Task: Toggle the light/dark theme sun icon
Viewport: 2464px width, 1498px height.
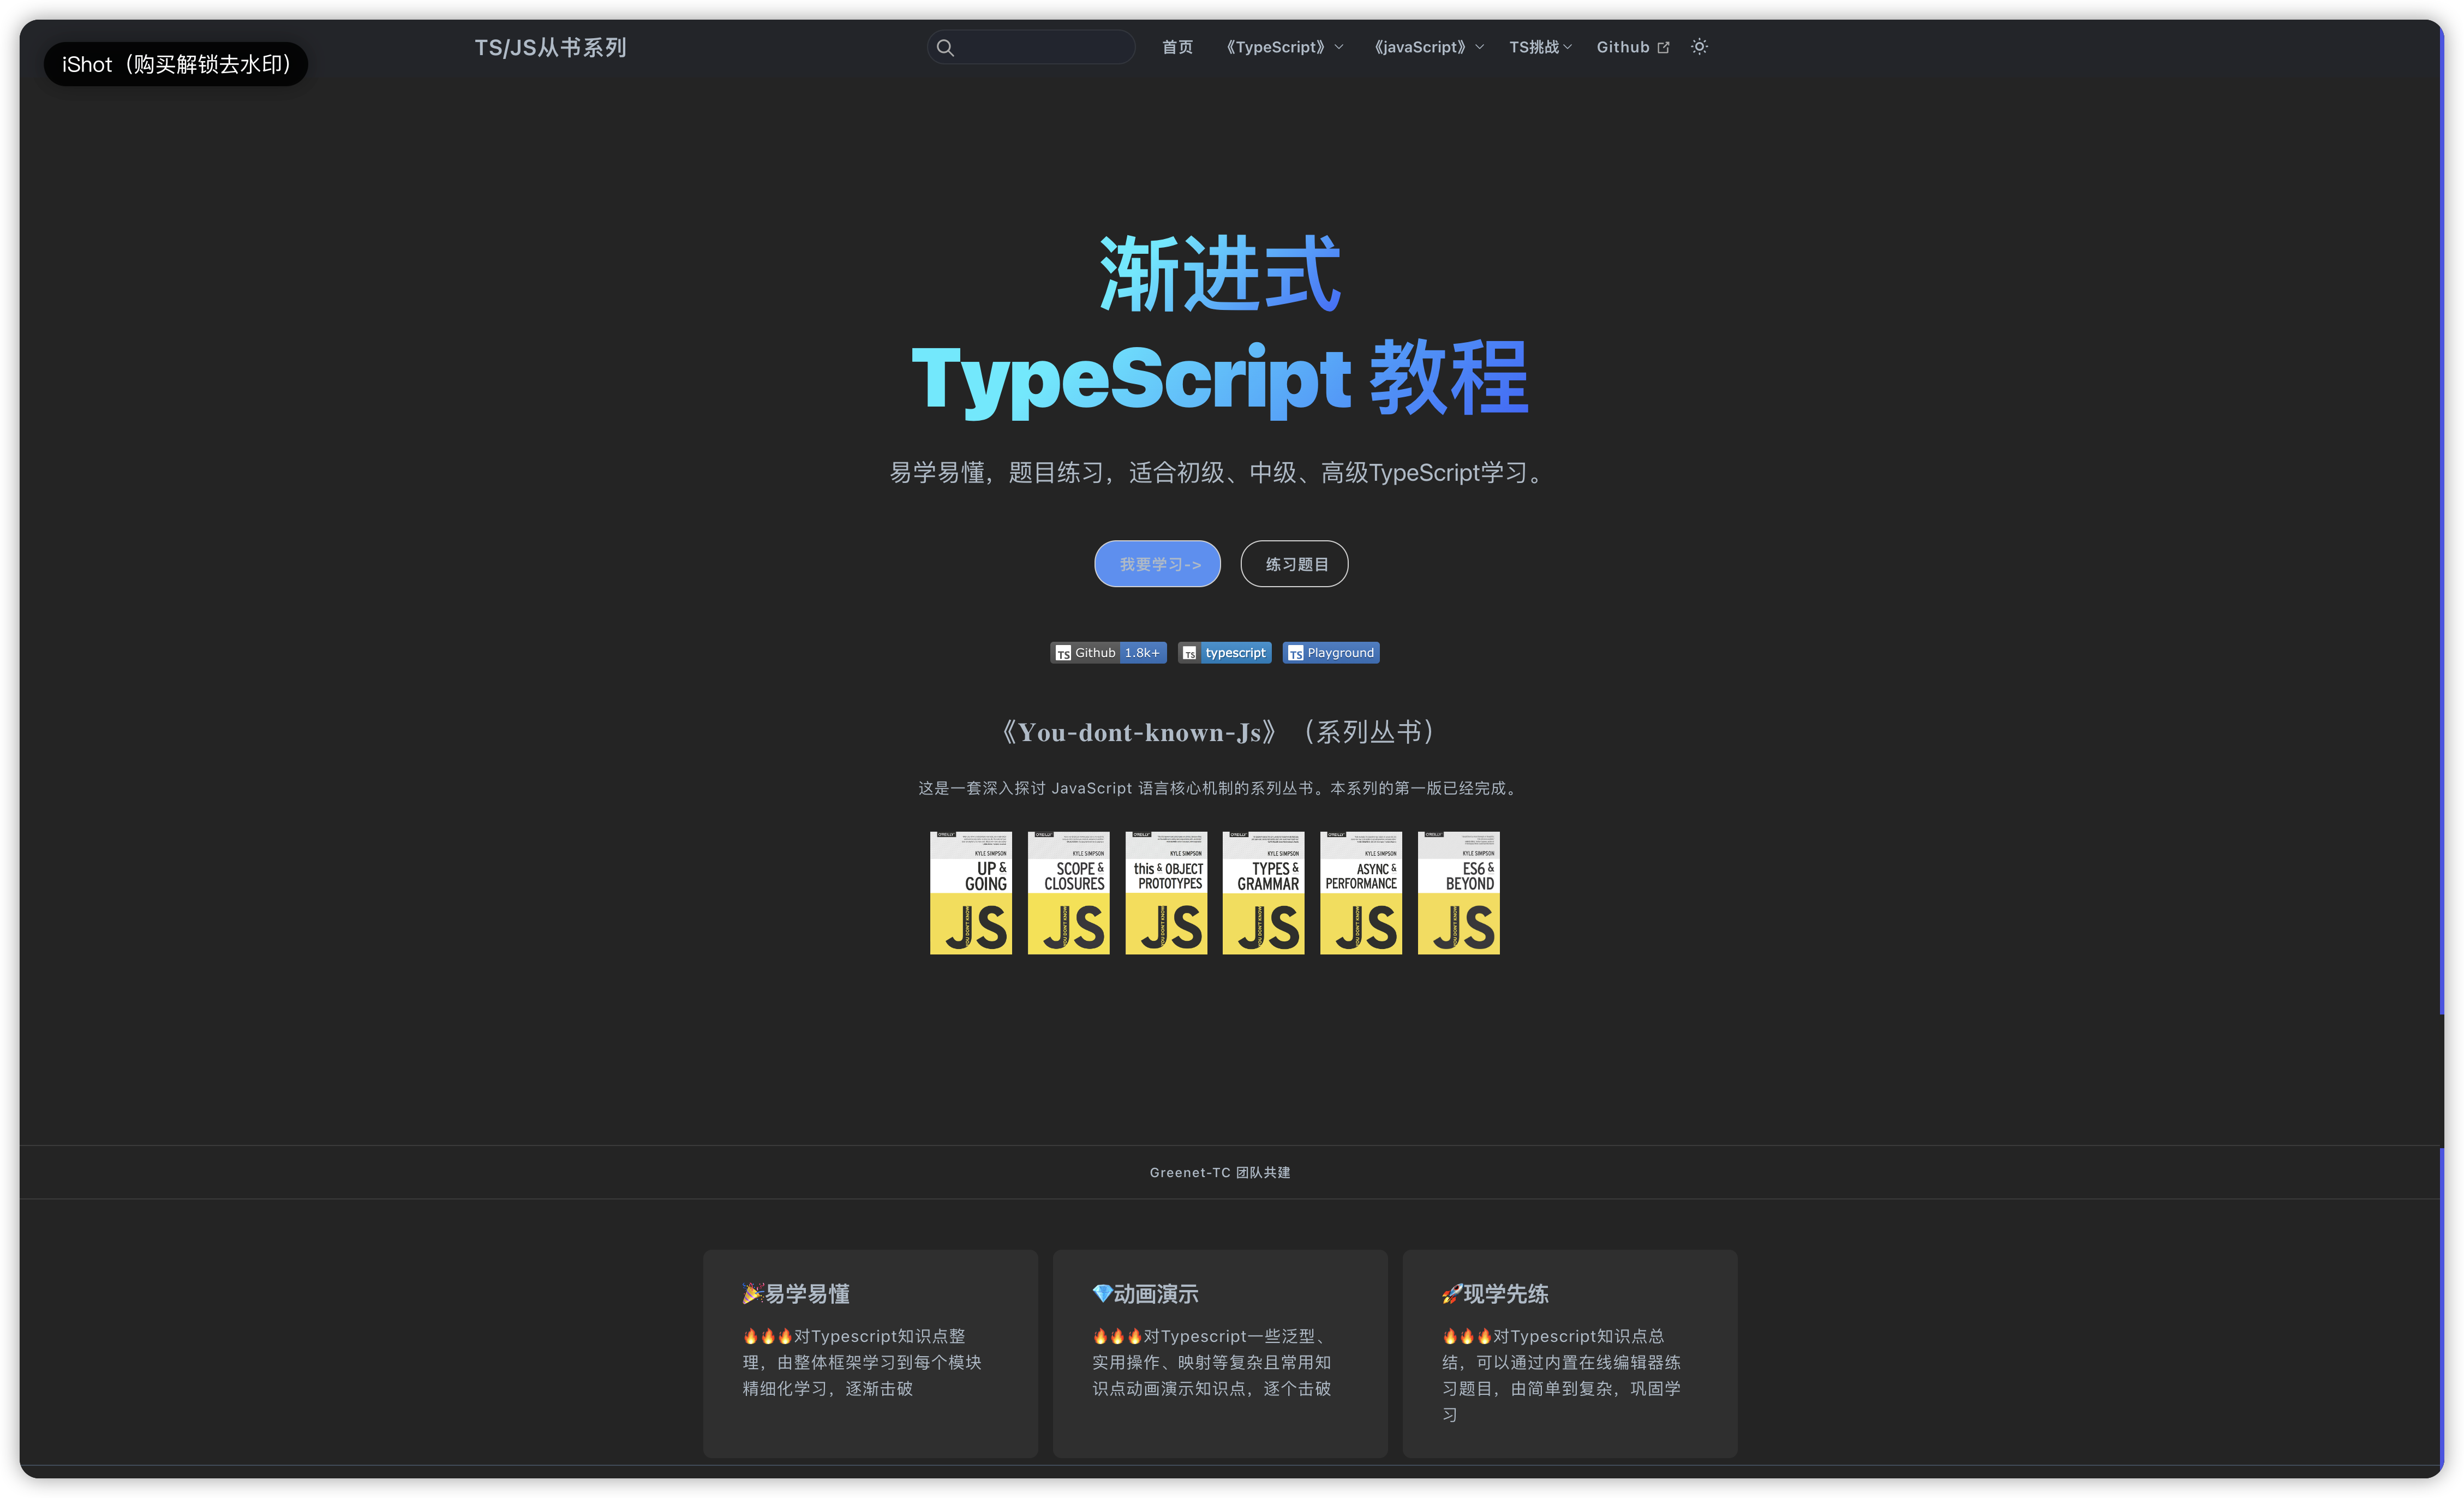Action: (x=1699, y=47)
